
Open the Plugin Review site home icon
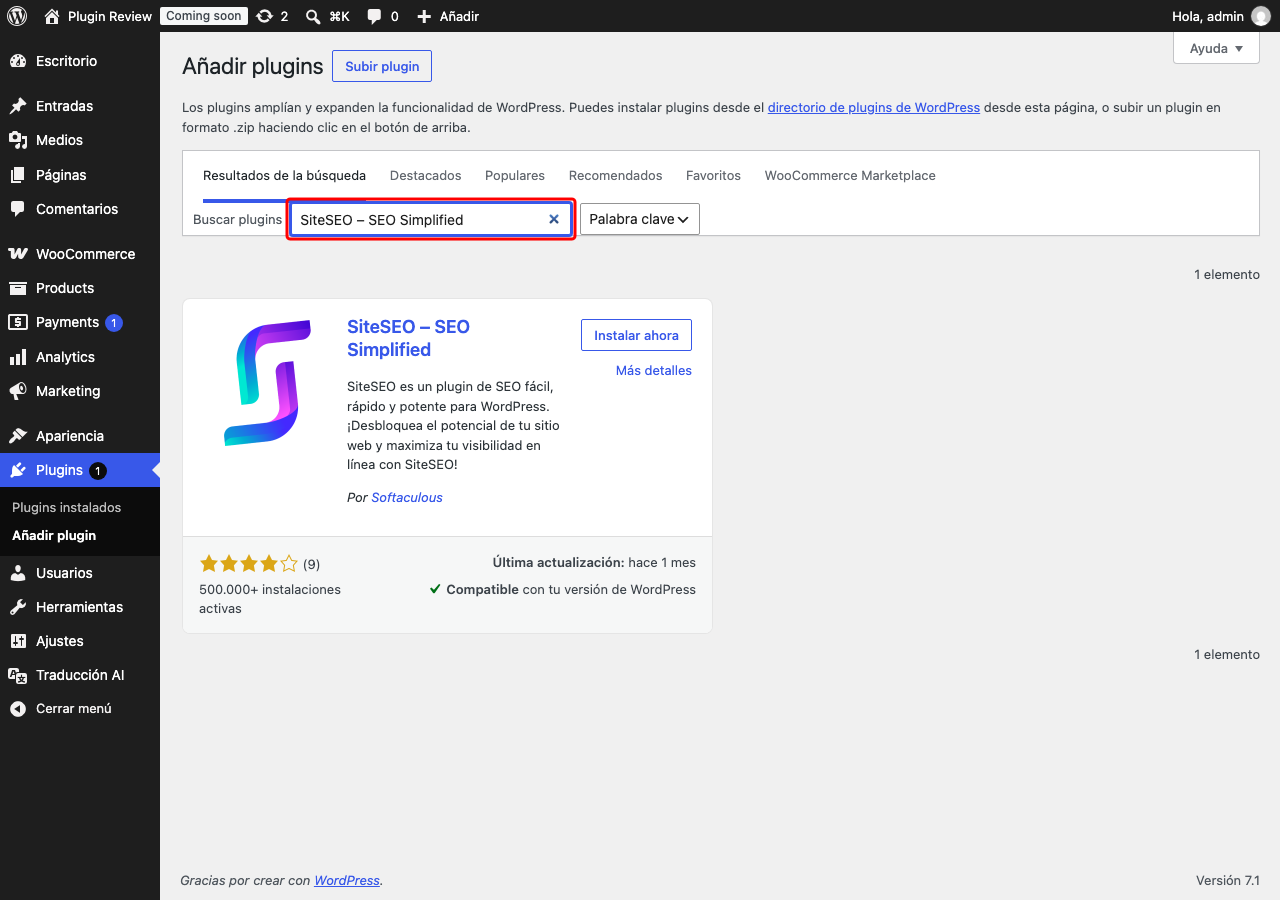[x=52, y=16]
